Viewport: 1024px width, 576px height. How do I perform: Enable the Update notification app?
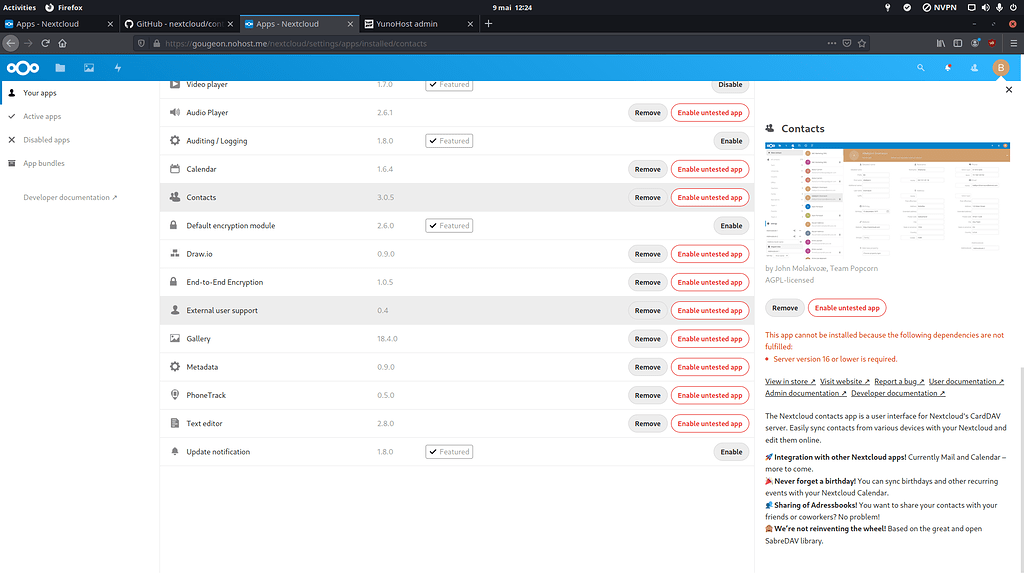[731, 452]
